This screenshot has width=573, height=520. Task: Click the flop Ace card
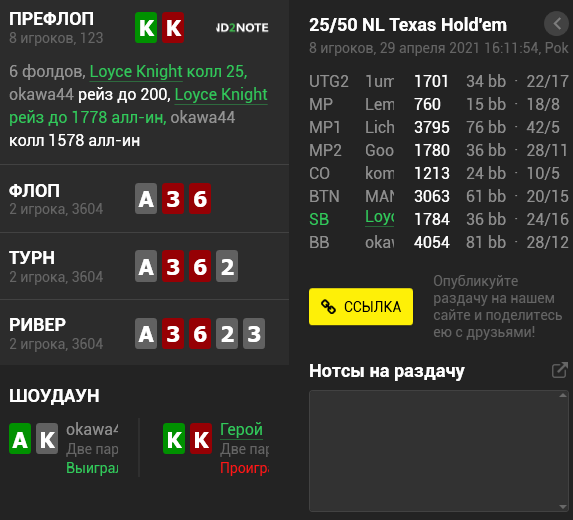146,199
